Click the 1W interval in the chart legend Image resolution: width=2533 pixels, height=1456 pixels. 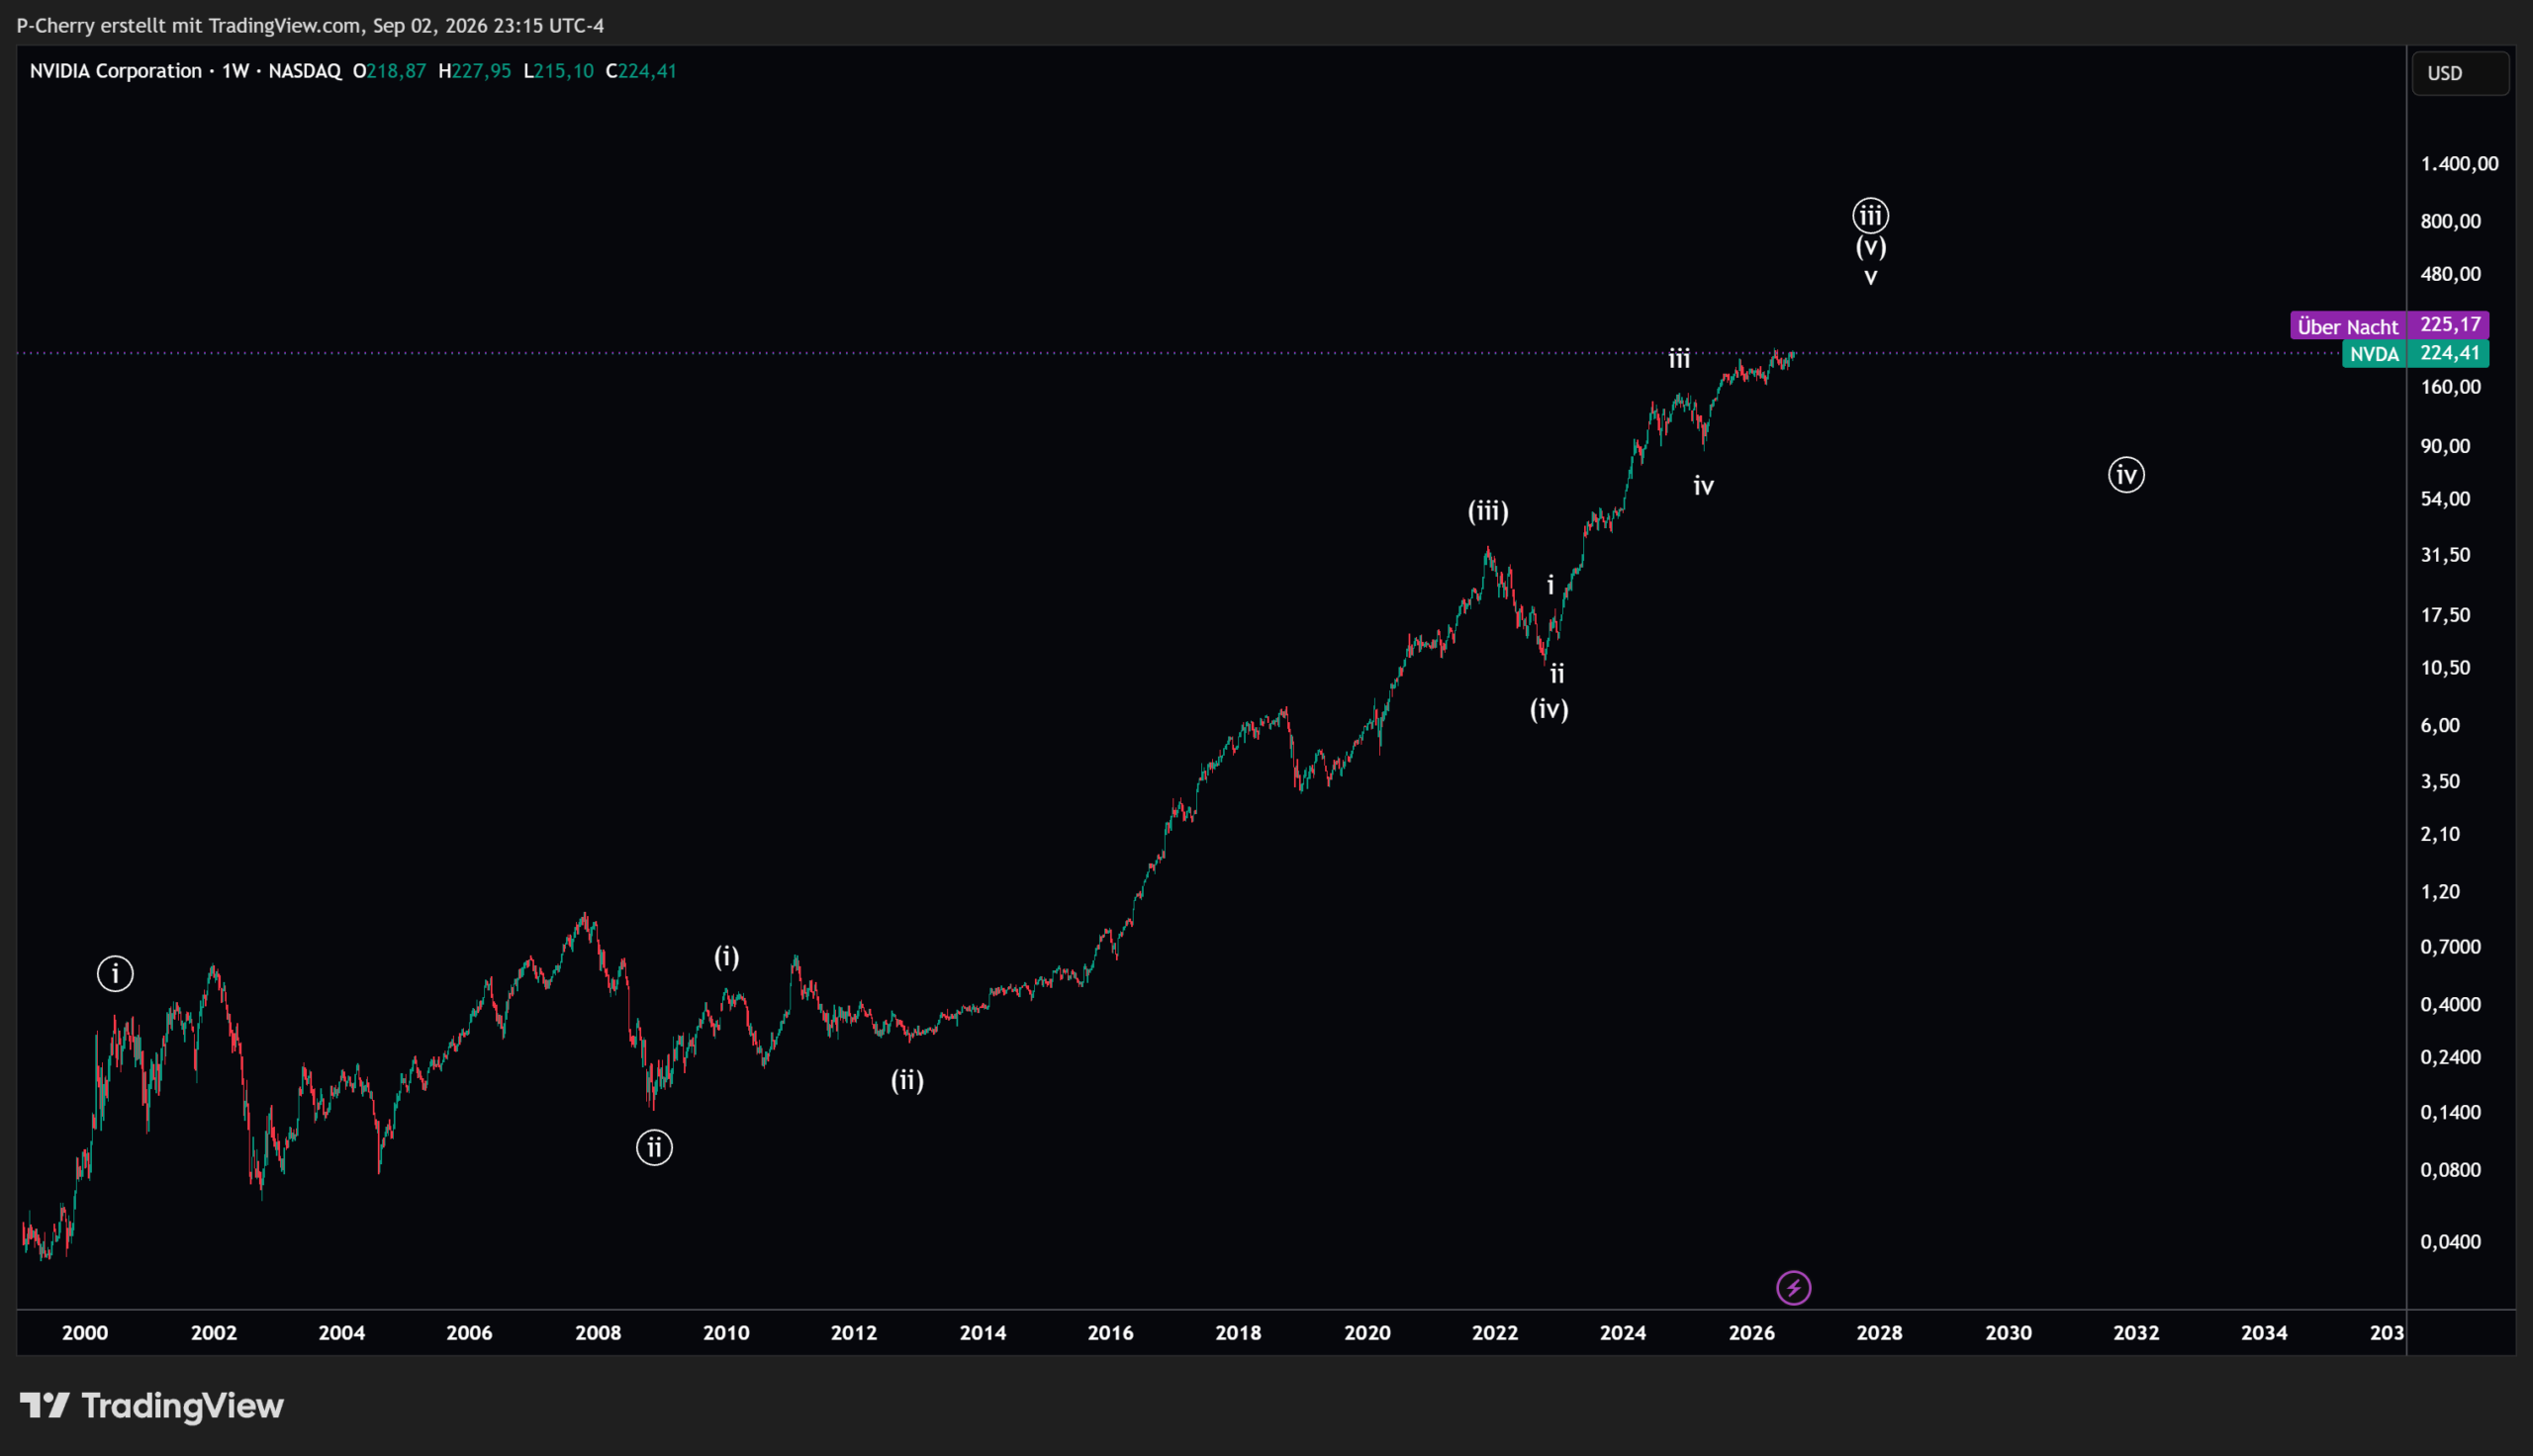(235, 71)
